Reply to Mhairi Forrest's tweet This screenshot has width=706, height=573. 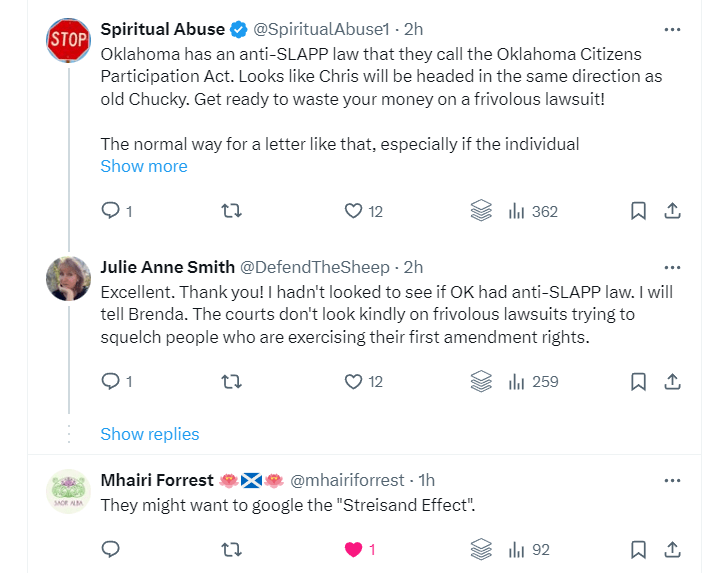coord(111,549)
